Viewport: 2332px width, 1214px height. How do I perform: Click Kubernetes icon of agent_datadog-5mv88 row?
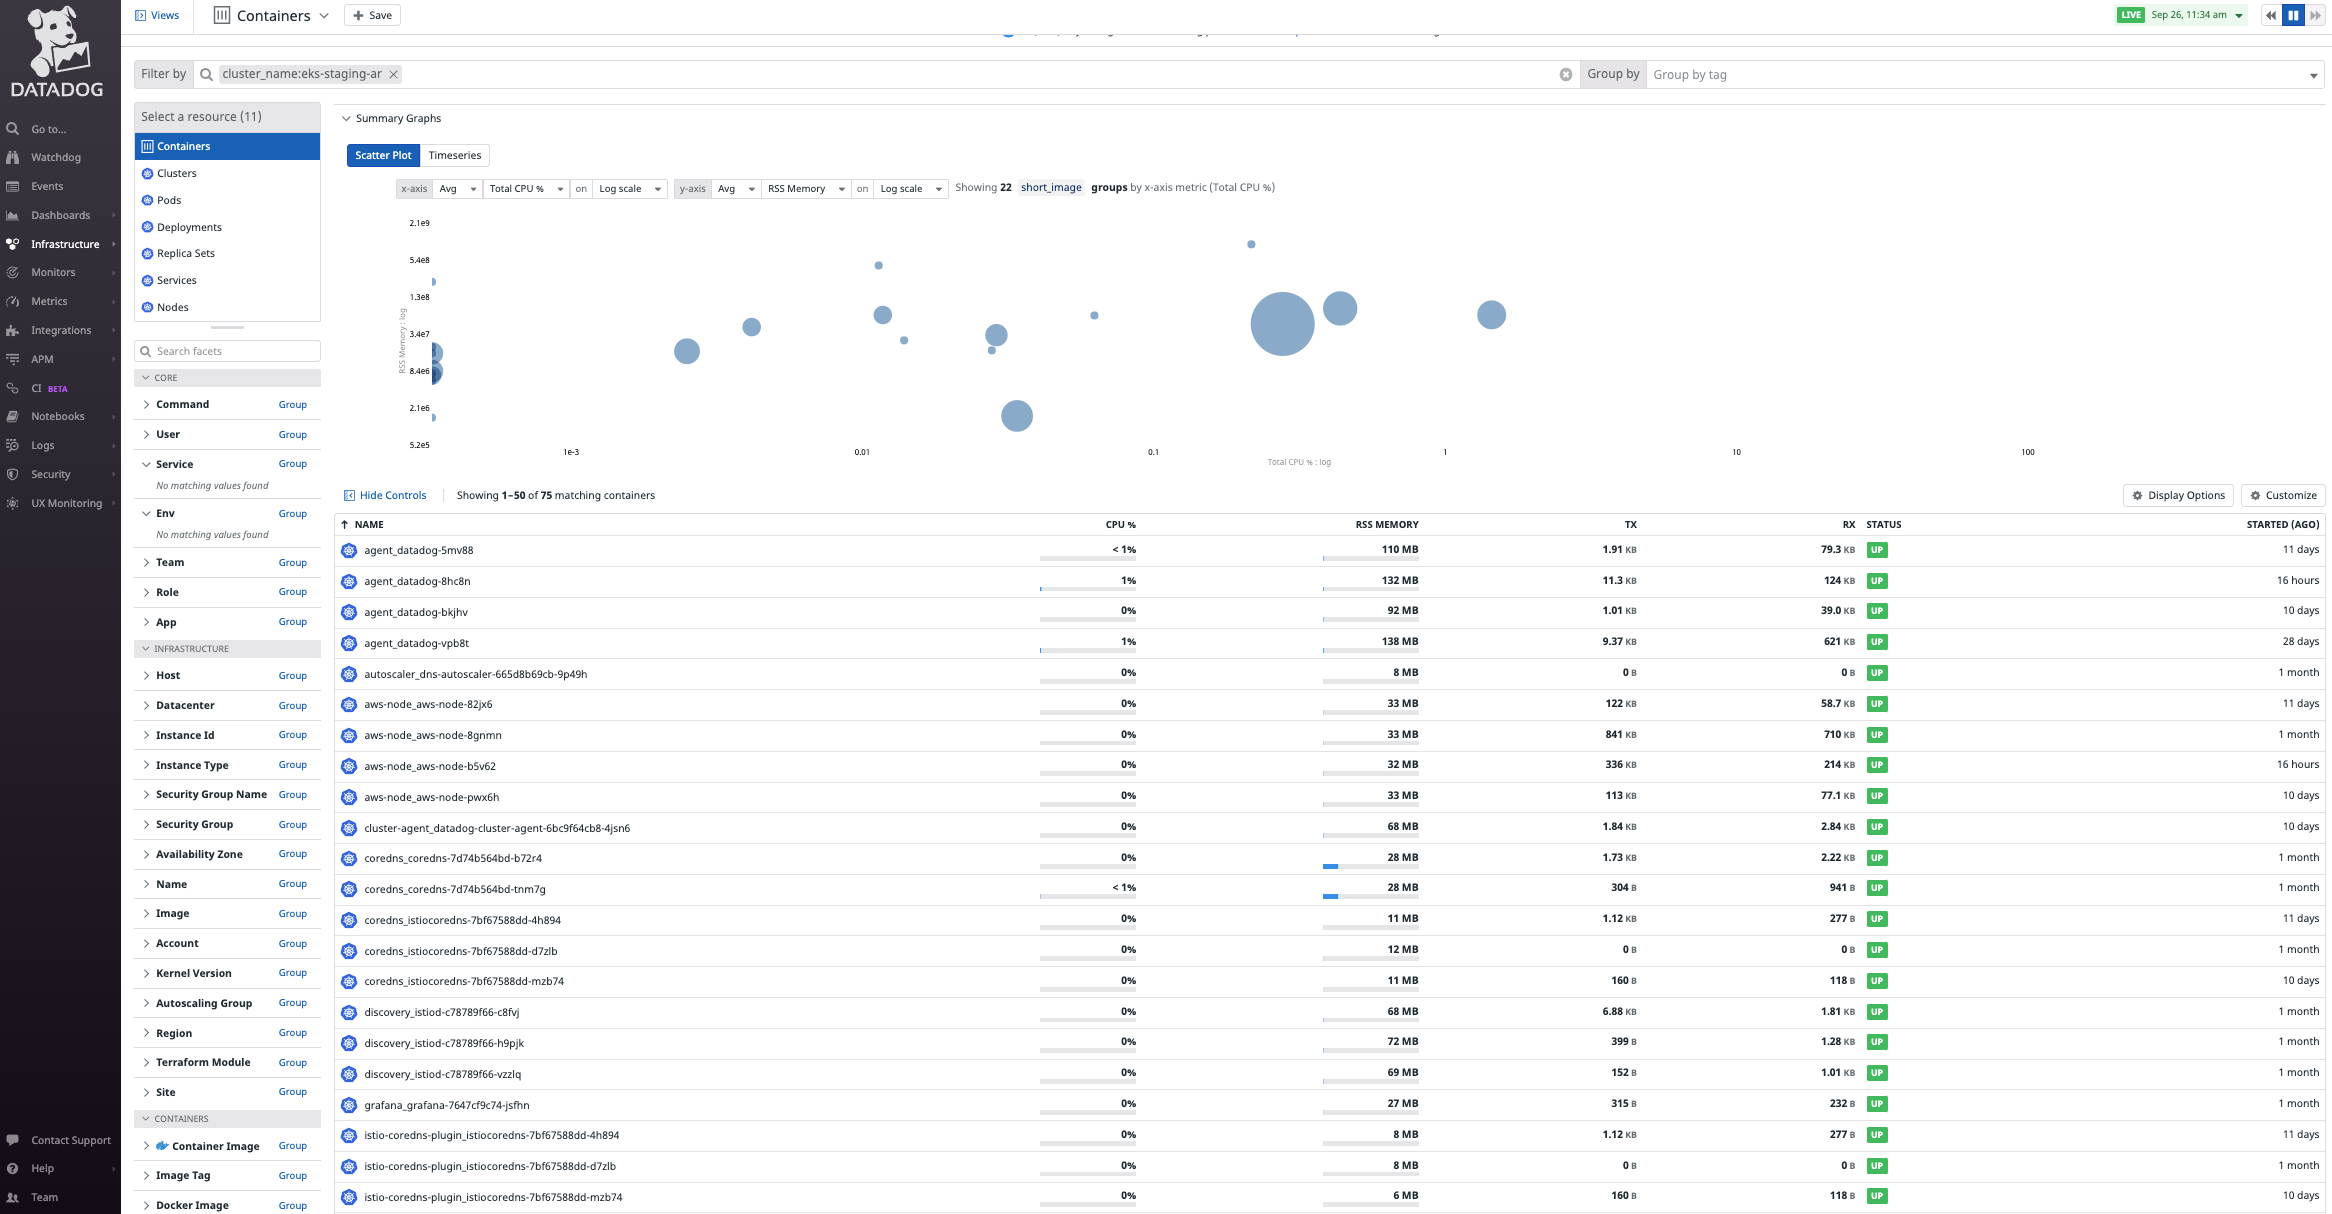[x=349, y=550]
